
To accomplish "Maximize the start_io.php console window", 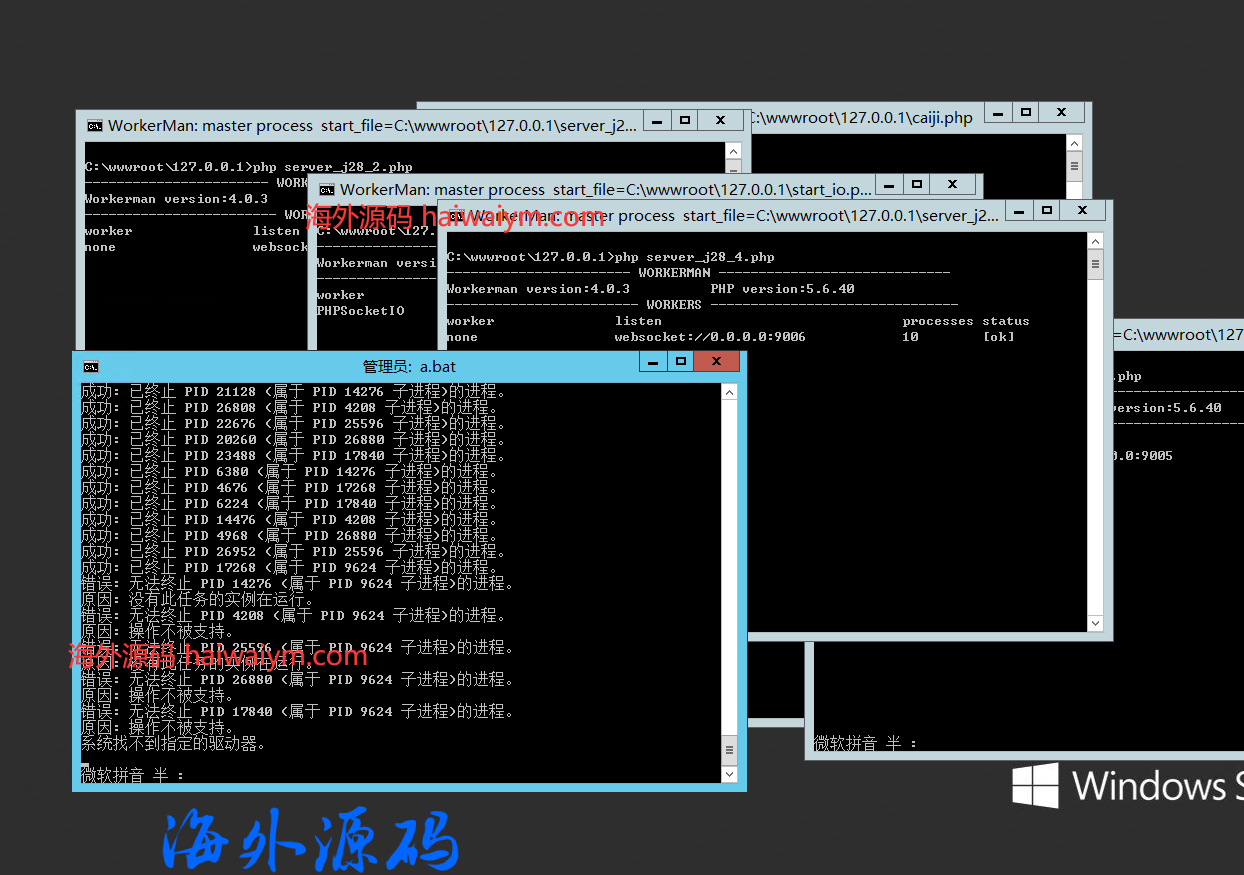I will pyautogui.click(x=917, y=184).
